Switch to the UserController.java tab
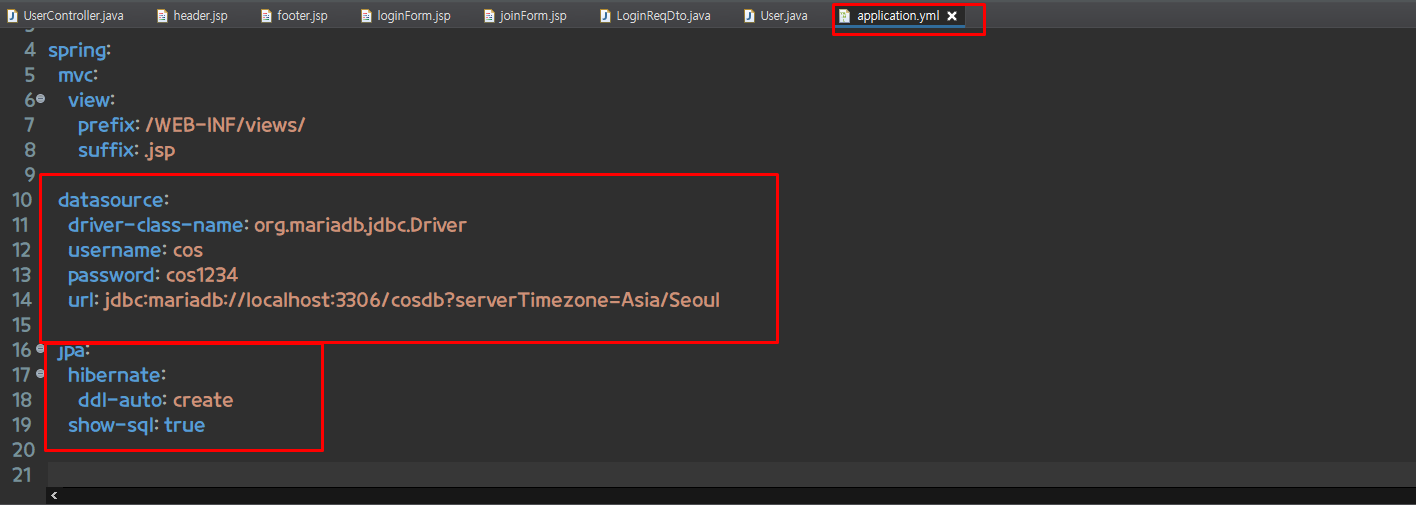 point(65,16)
